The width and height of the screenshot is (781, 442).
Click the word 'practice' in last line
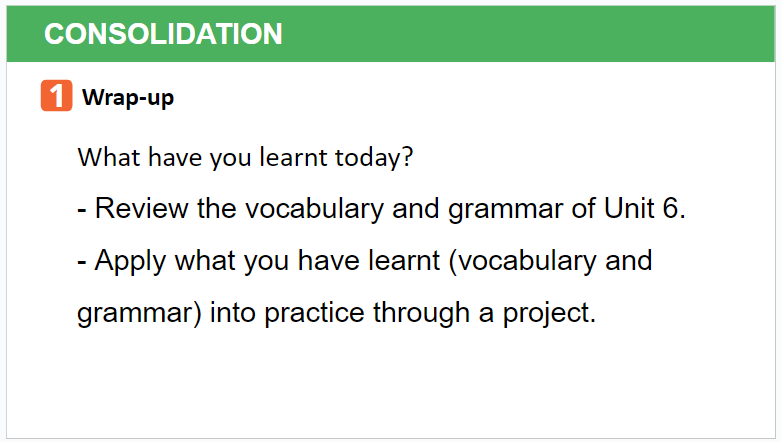click(314, 313)
